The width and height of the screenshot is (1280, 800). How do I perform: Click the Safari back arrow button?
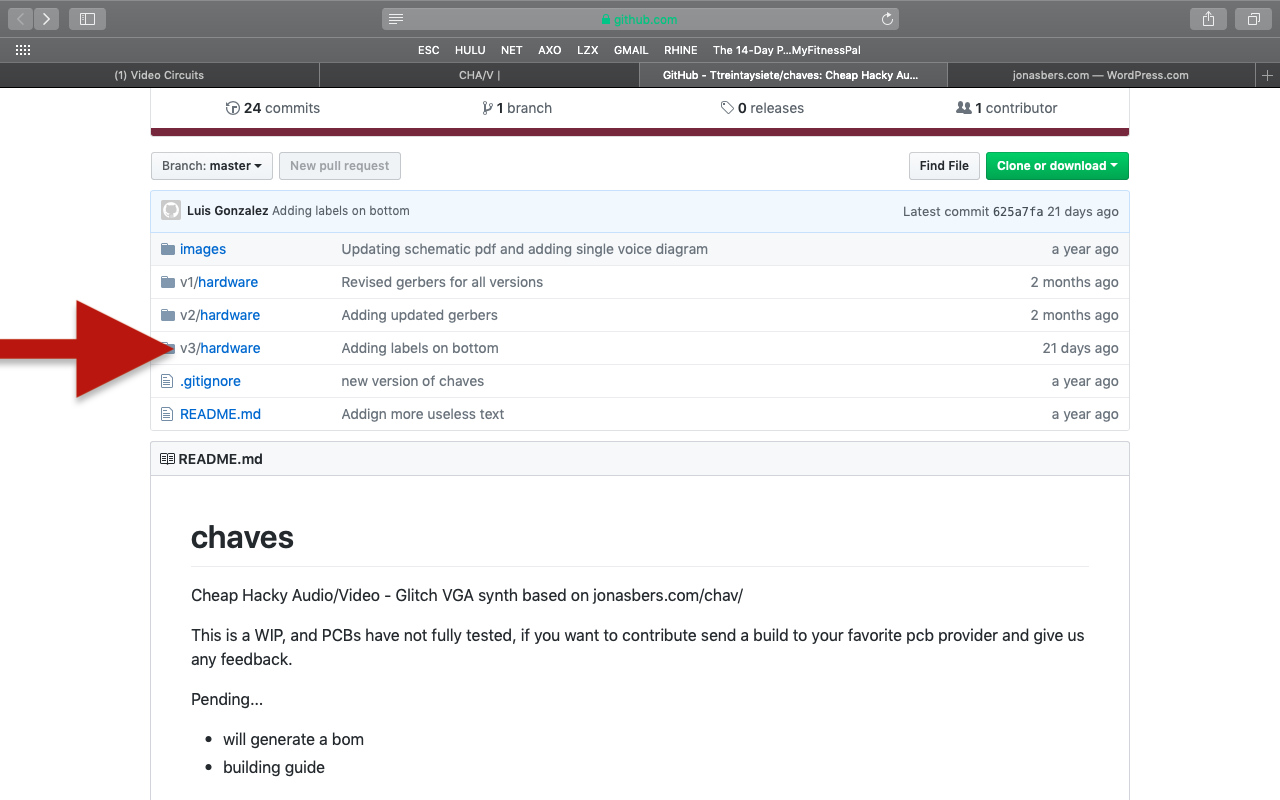click(x=21, y=19)
